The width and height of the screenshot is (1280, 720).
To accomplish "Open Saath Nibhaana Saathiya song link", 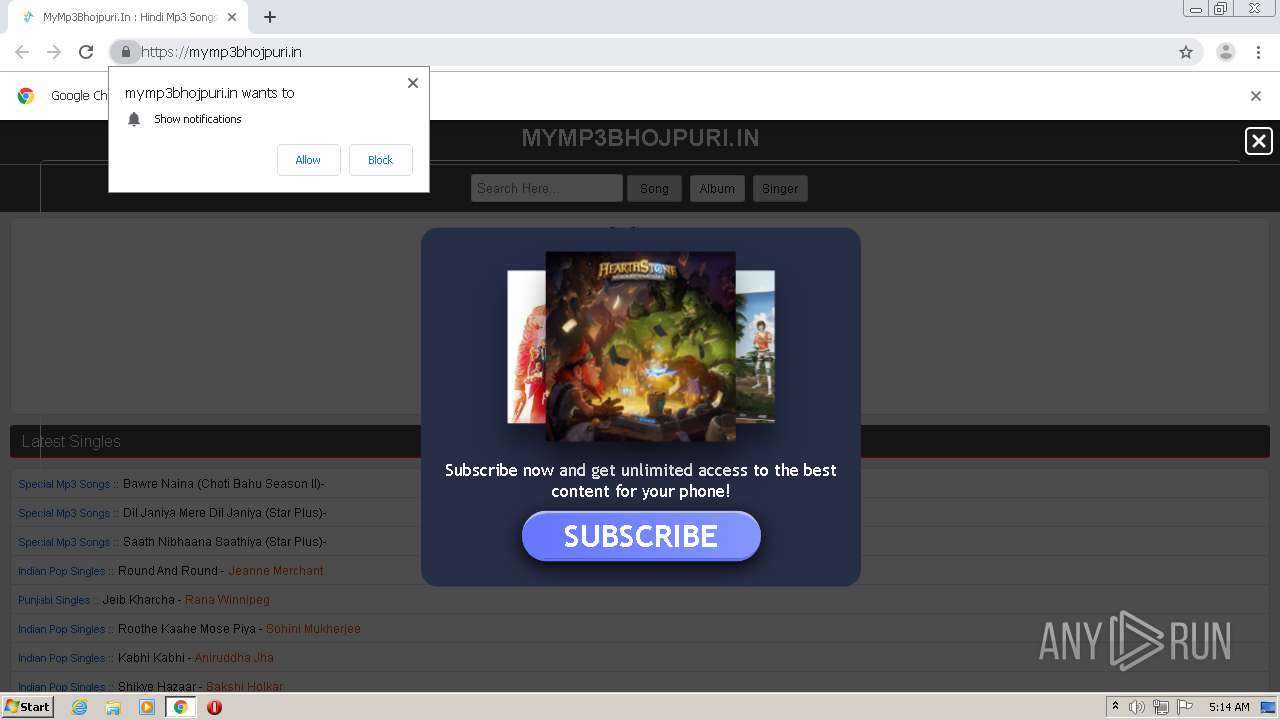I will click(x=224, y=542).
